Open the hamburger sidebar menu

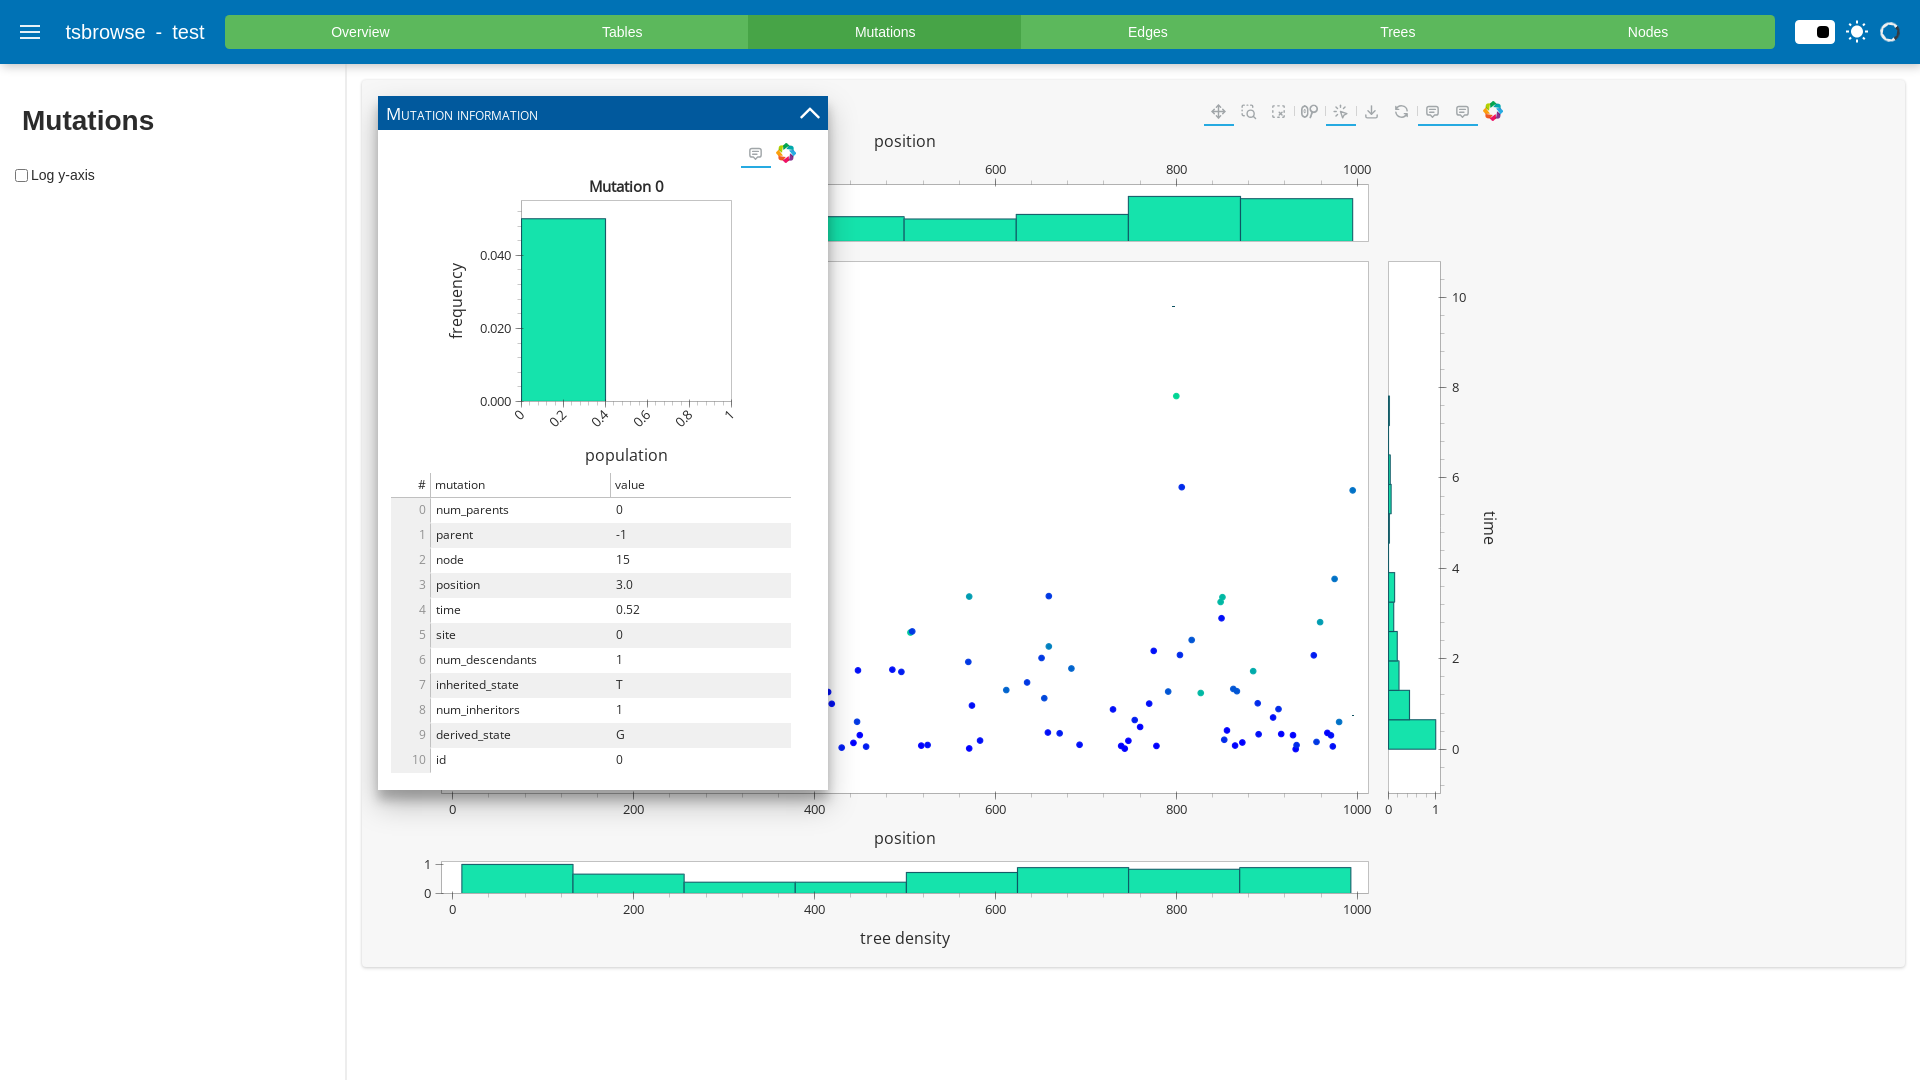(30, 32)
